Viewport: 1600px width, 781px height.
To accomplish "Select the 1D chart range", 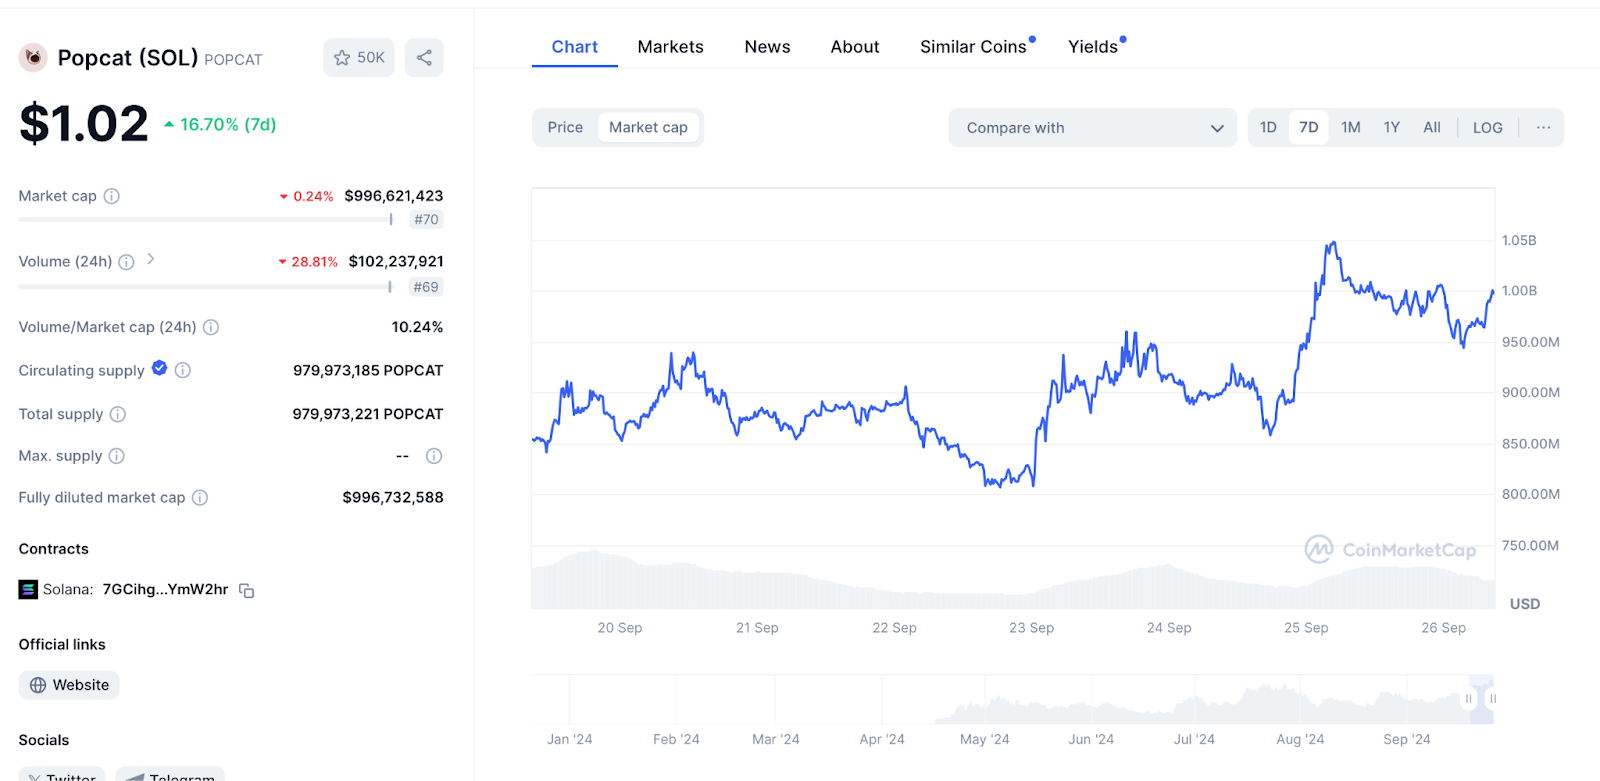I will tap(1268, 127).
